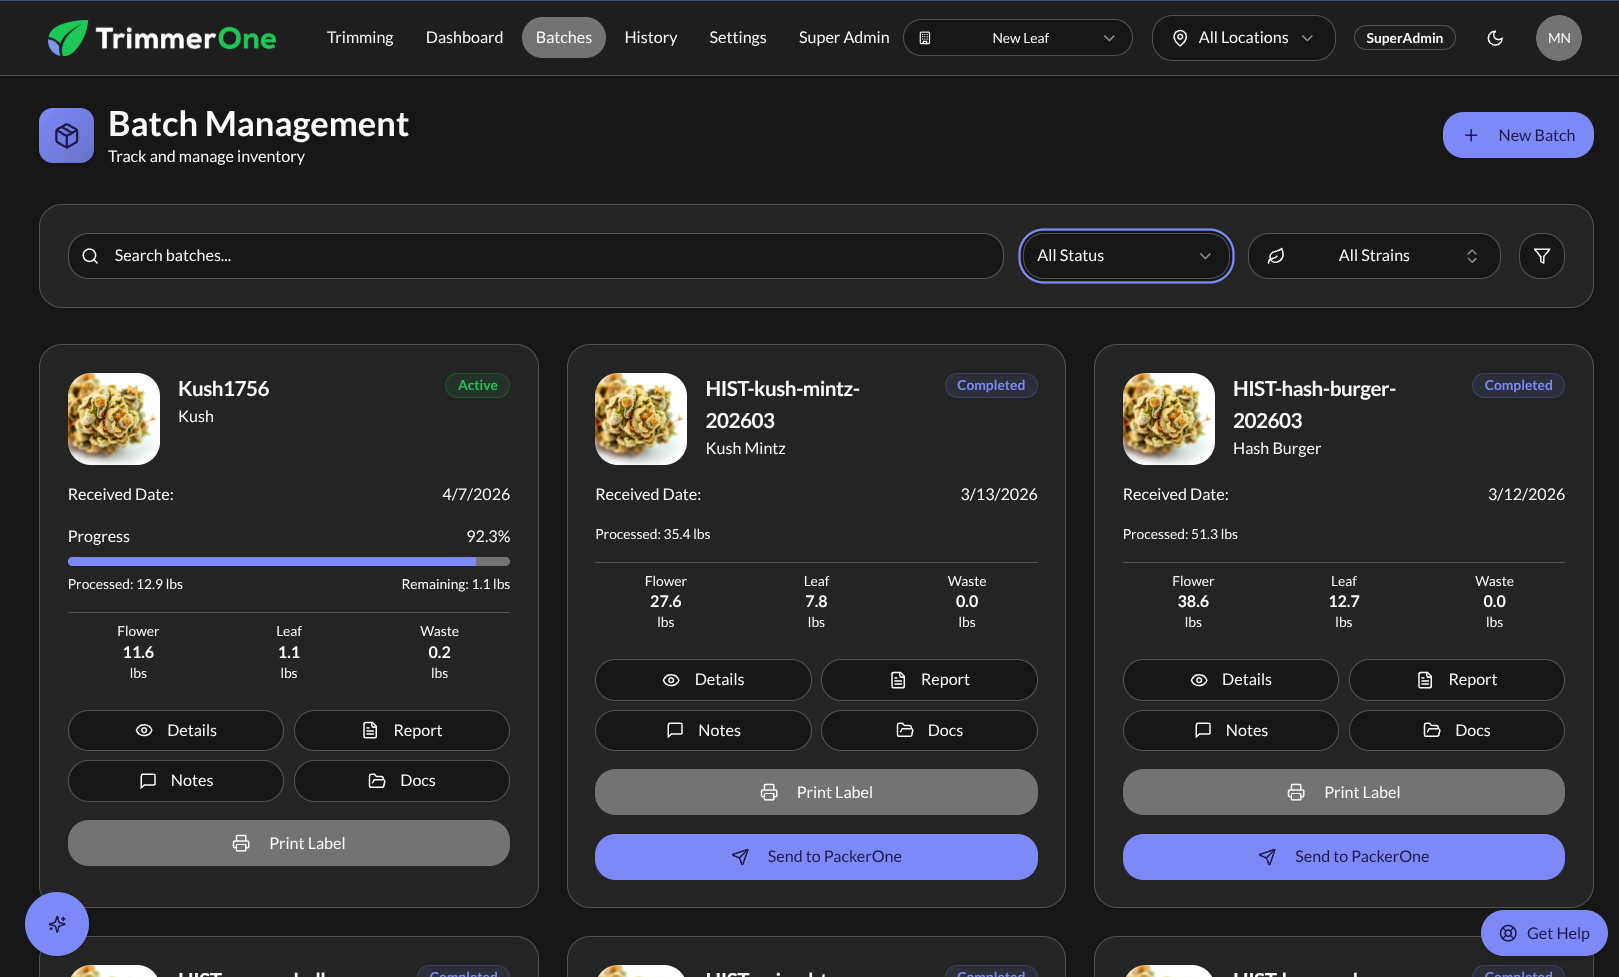This screenshot has width=1619, height=977.
Task: Click the magnifier icon in the search bar
Action: coord(90,255)
